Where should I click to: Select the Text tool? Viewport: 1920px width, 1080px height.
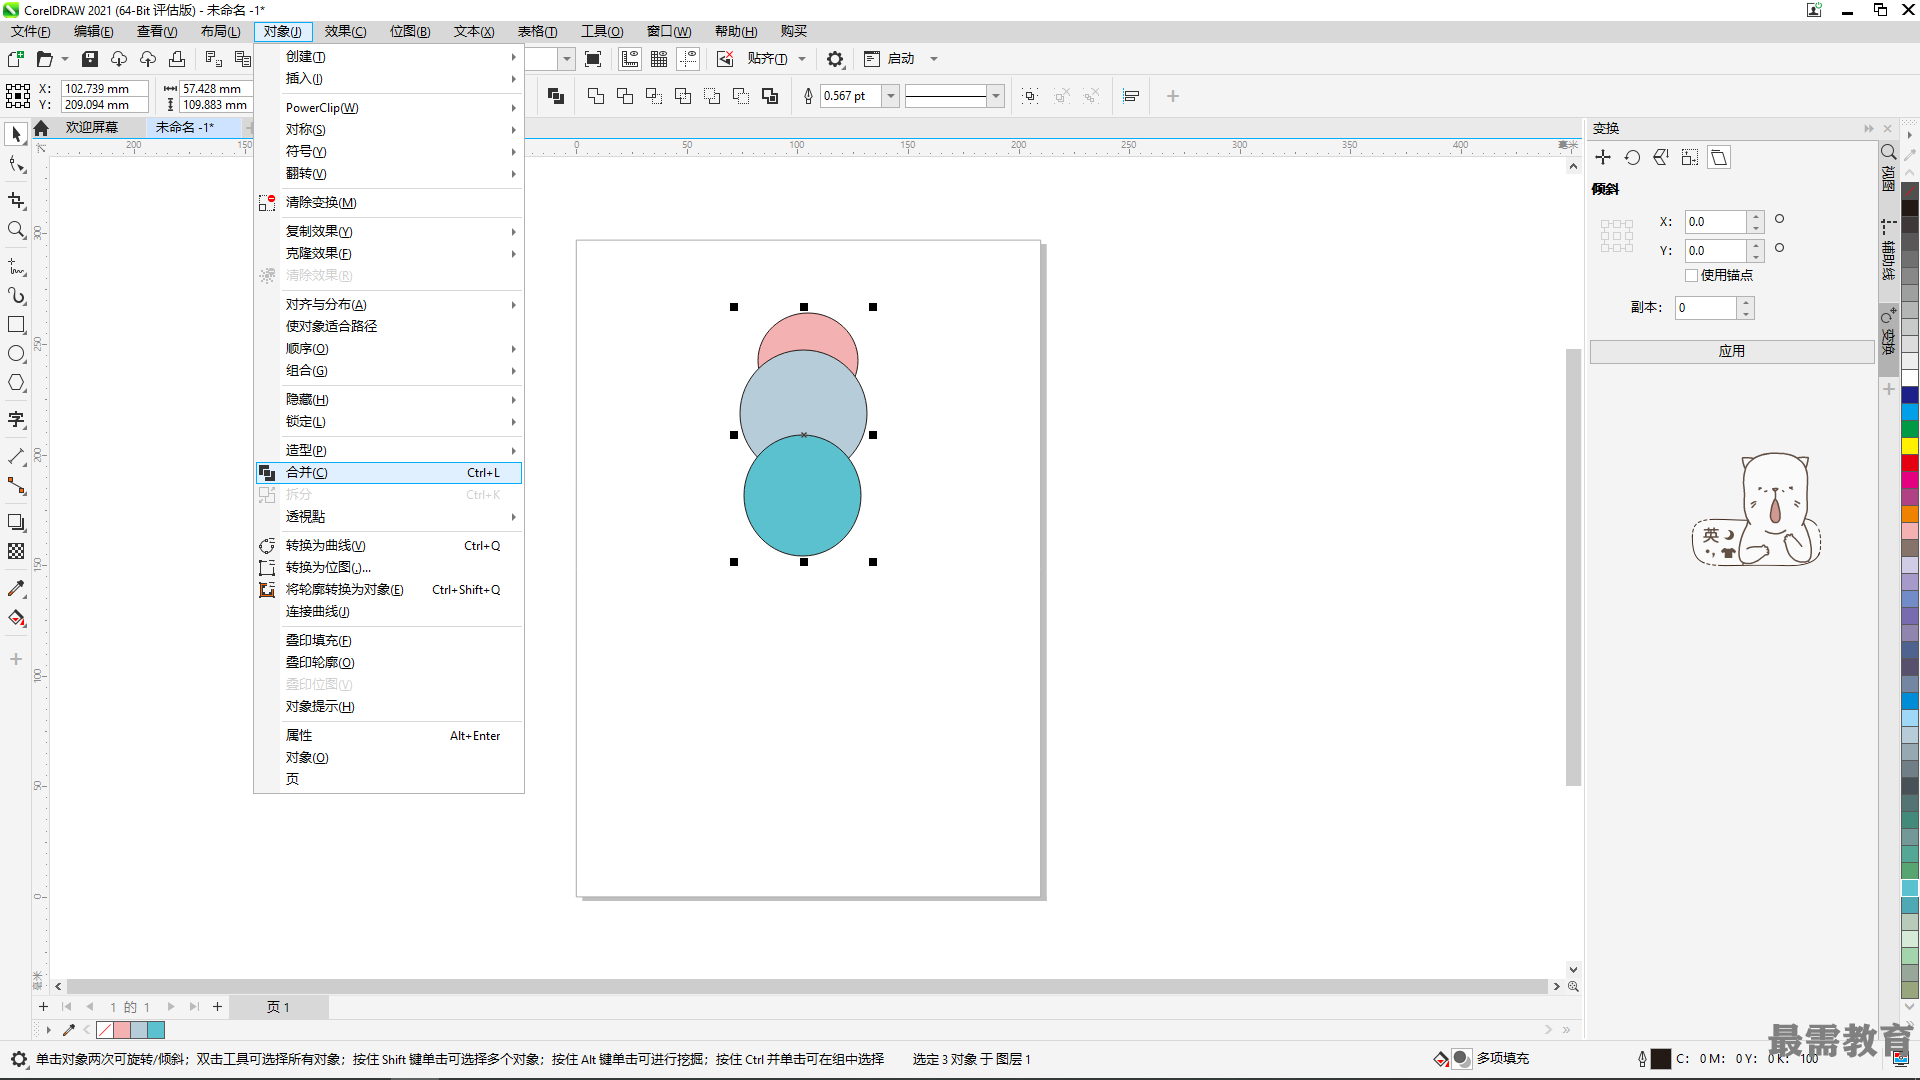coord(16,419)
